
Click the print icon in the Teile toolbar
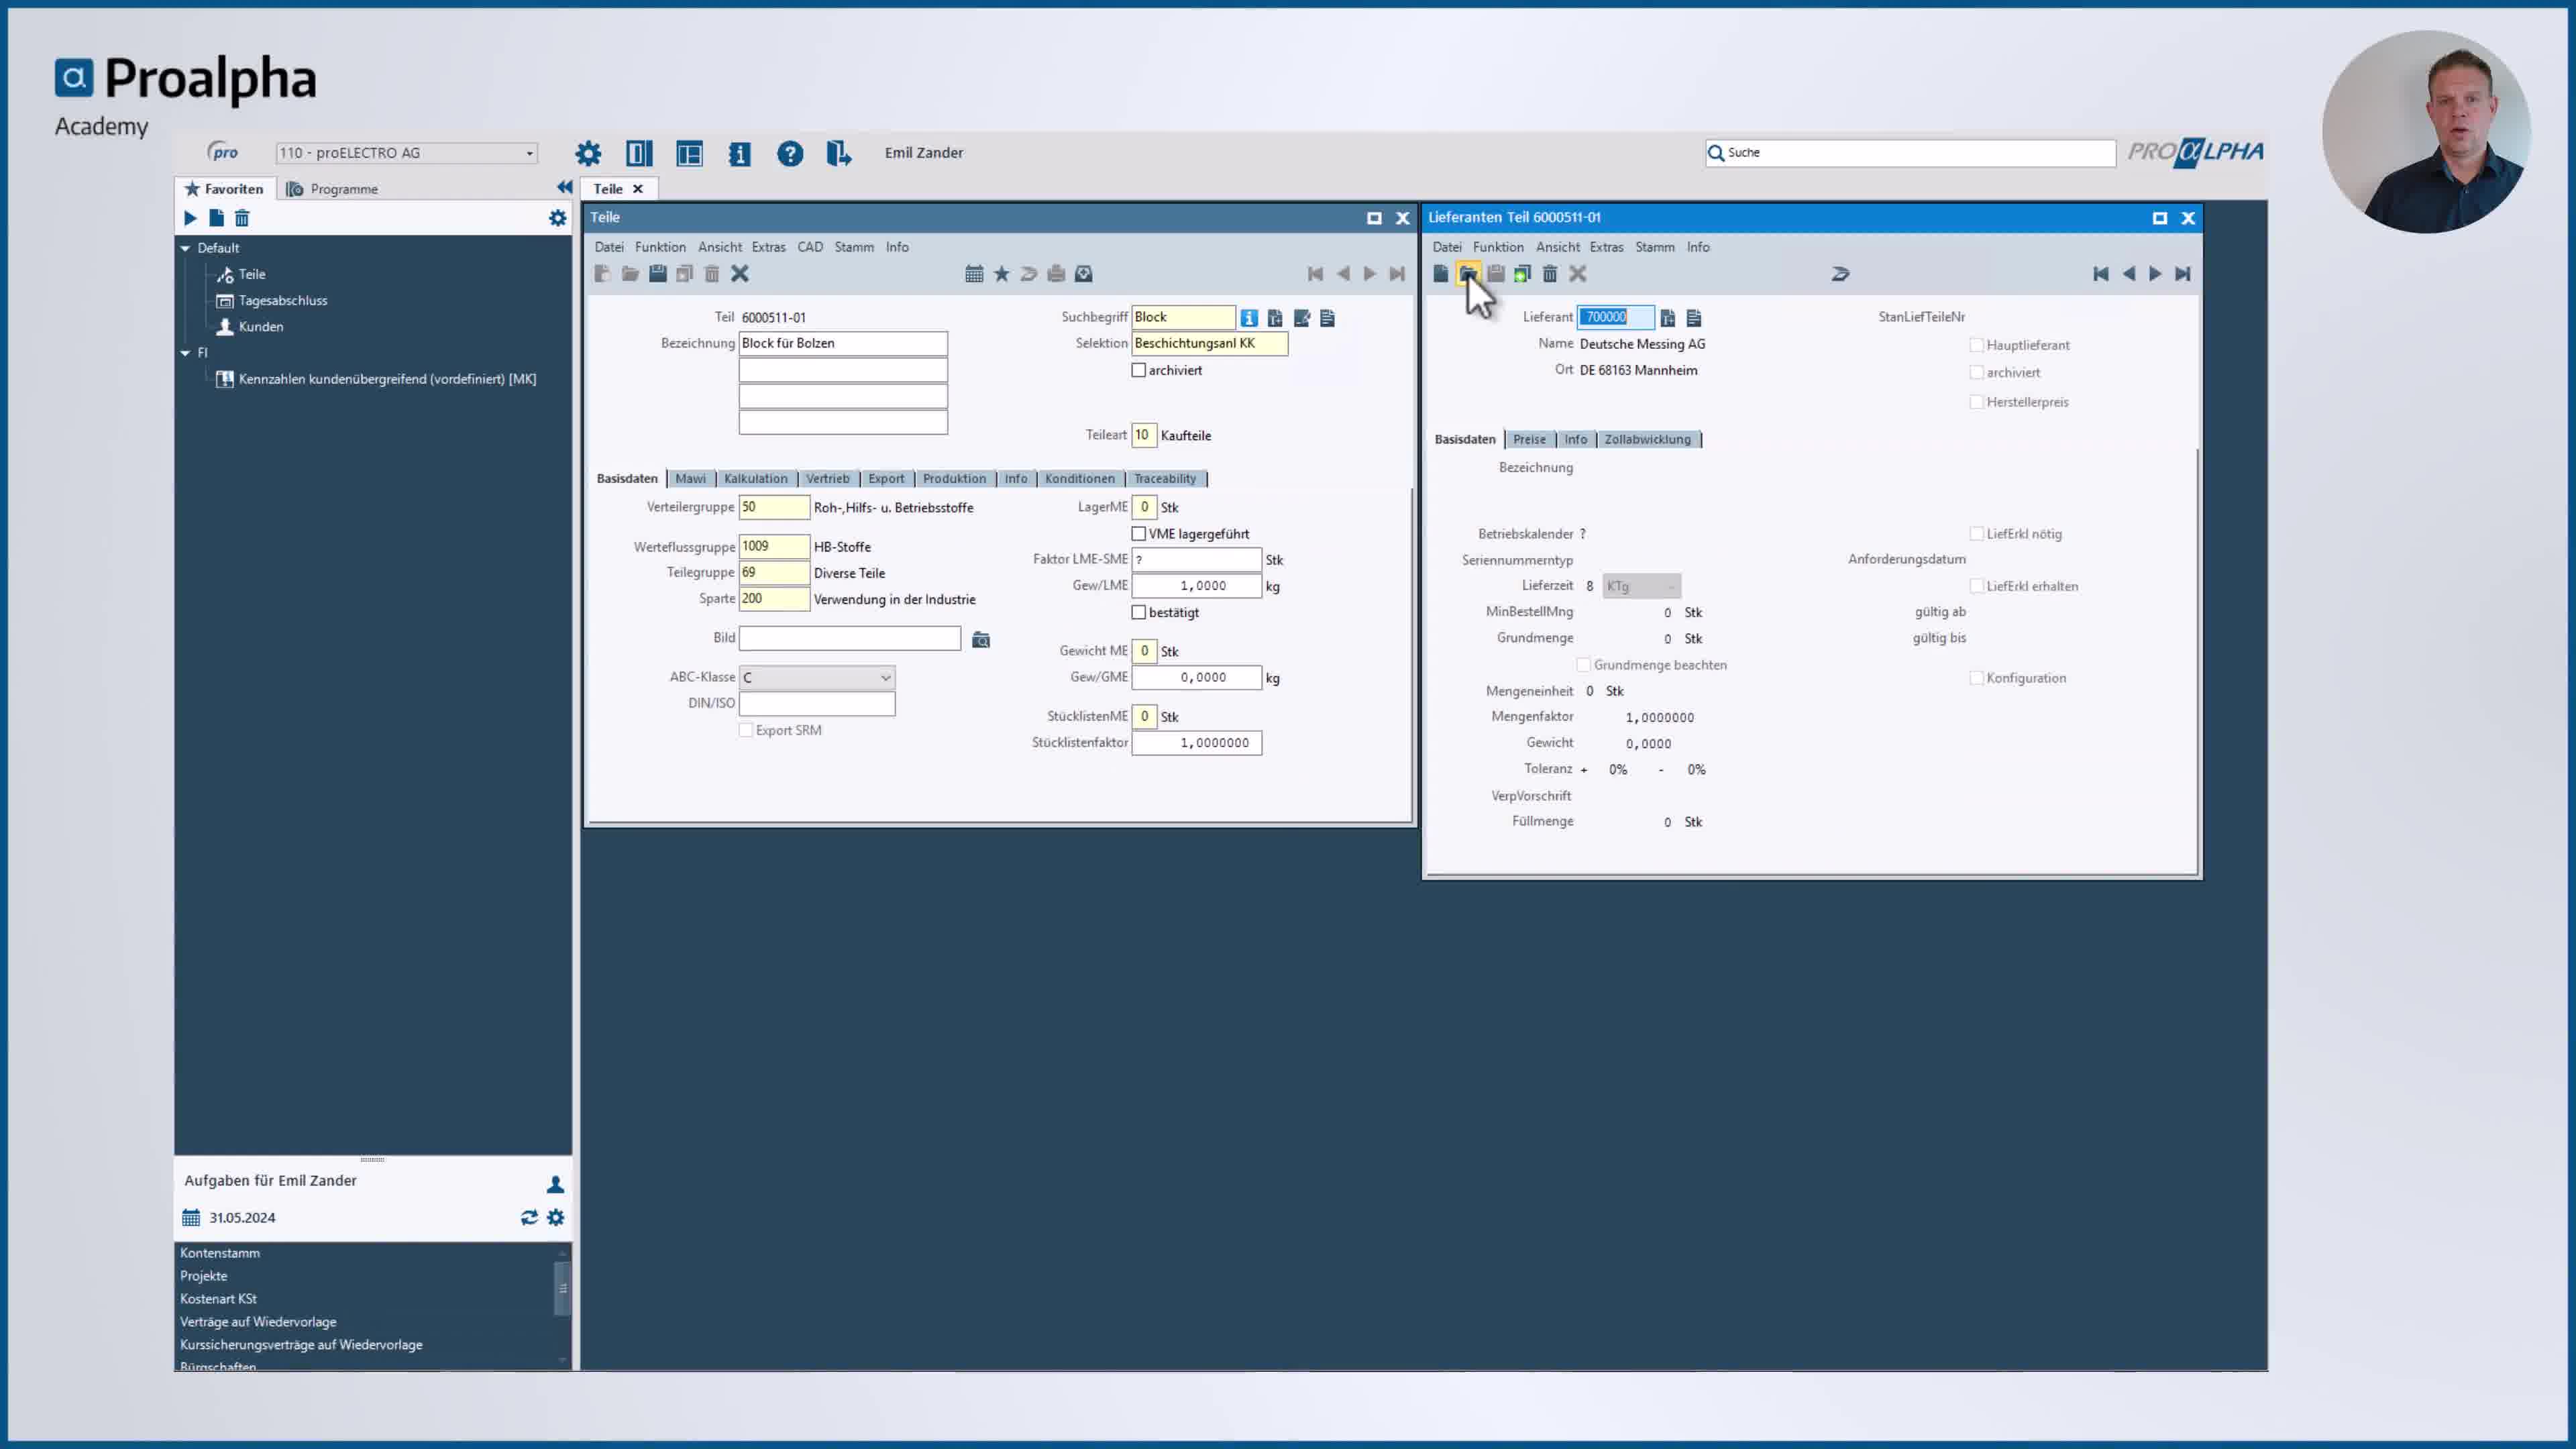point(1056,274)
